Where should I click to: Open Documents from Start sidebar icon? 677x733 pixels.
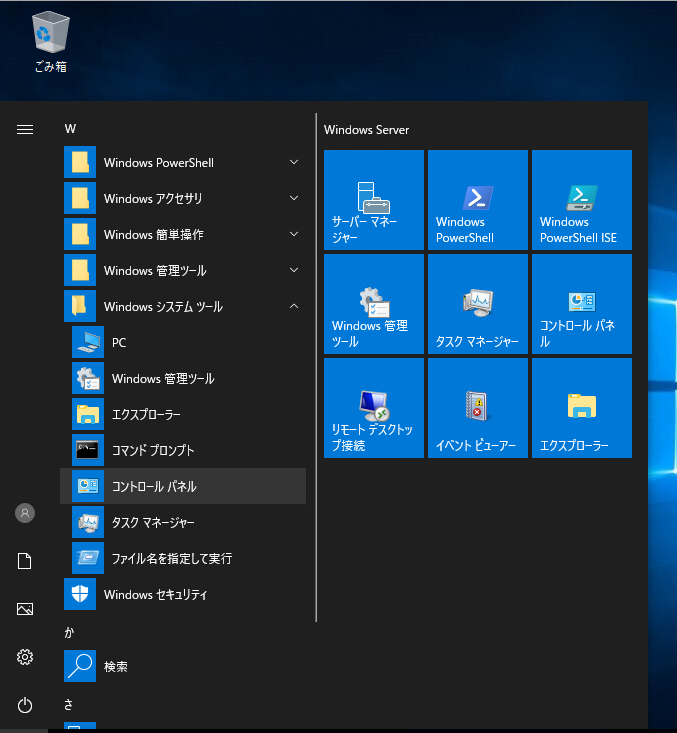click(25, 561)
